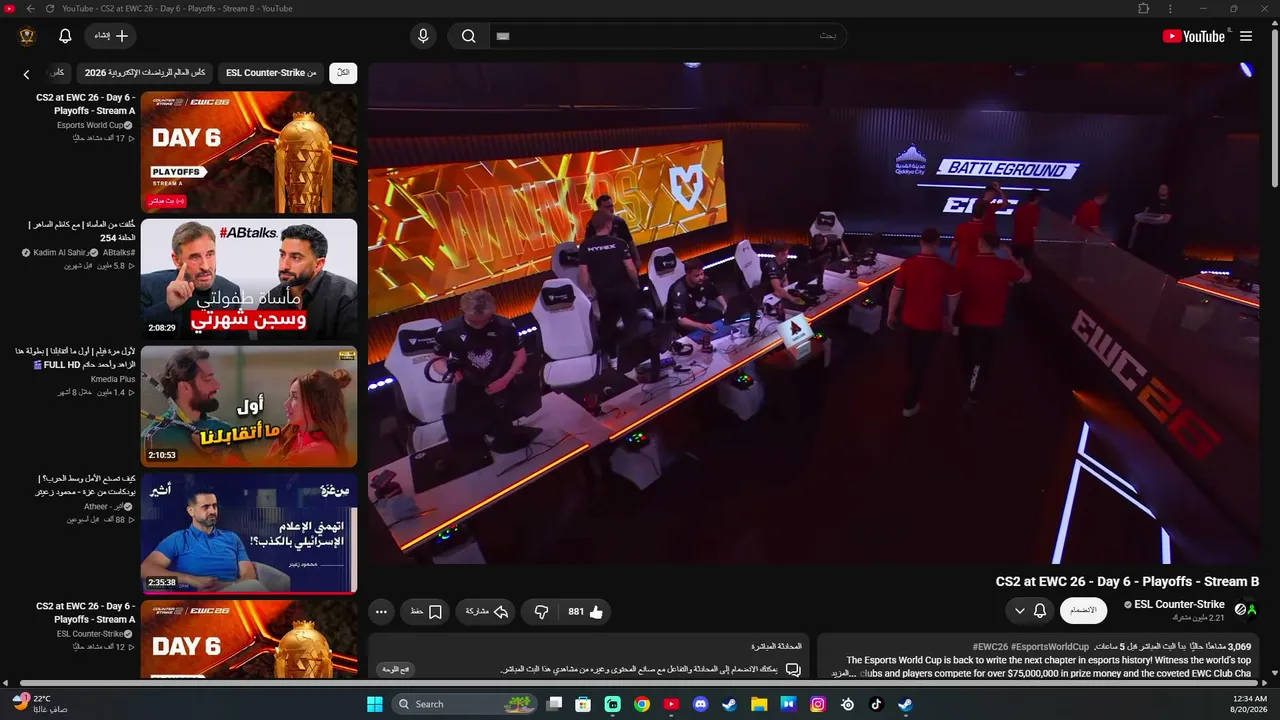Select the 'All' filter chip
The height and width of the screenshot is (720, 1280).
(343, 73)
